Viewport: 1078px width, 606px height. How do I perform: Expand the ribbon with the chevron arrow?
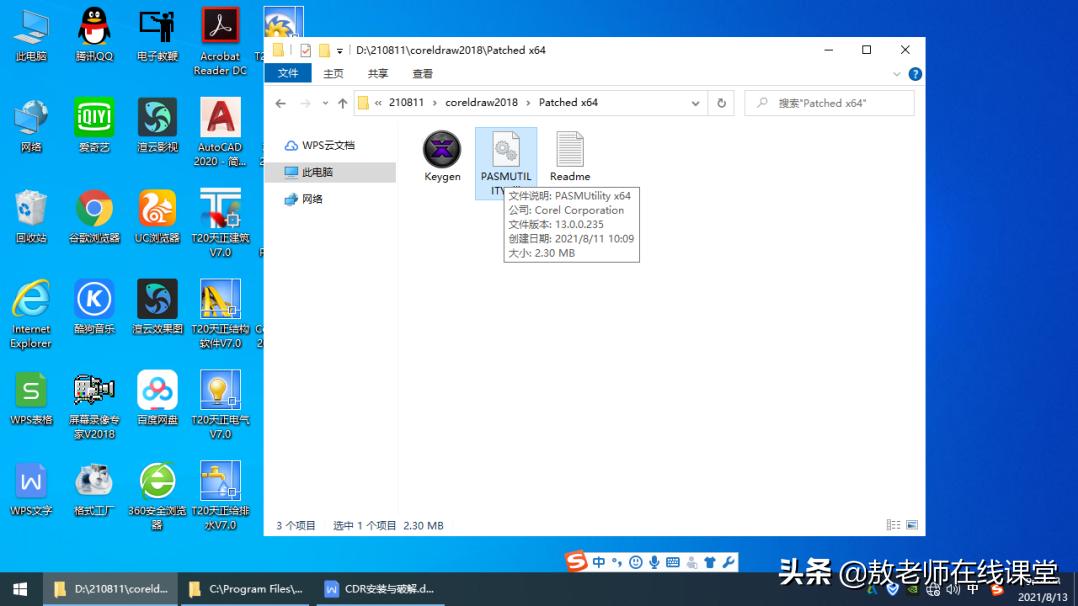[x=898, y=73]
